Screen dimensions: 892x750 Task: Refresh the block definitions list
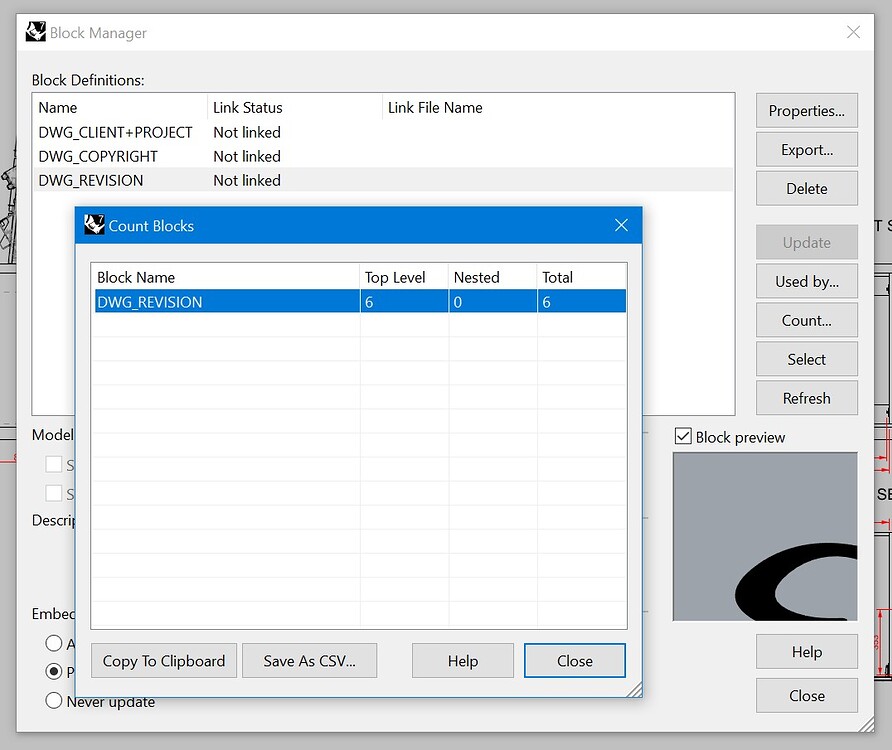pos(806,397)
